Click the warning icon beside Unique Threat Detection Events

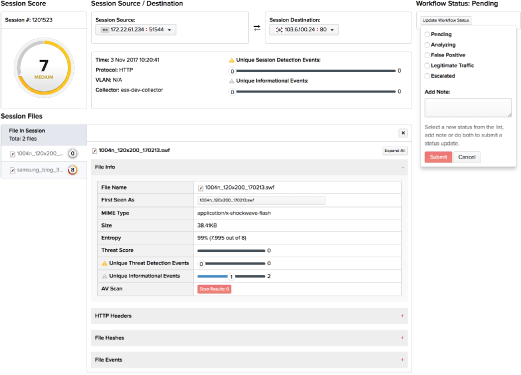104,263
